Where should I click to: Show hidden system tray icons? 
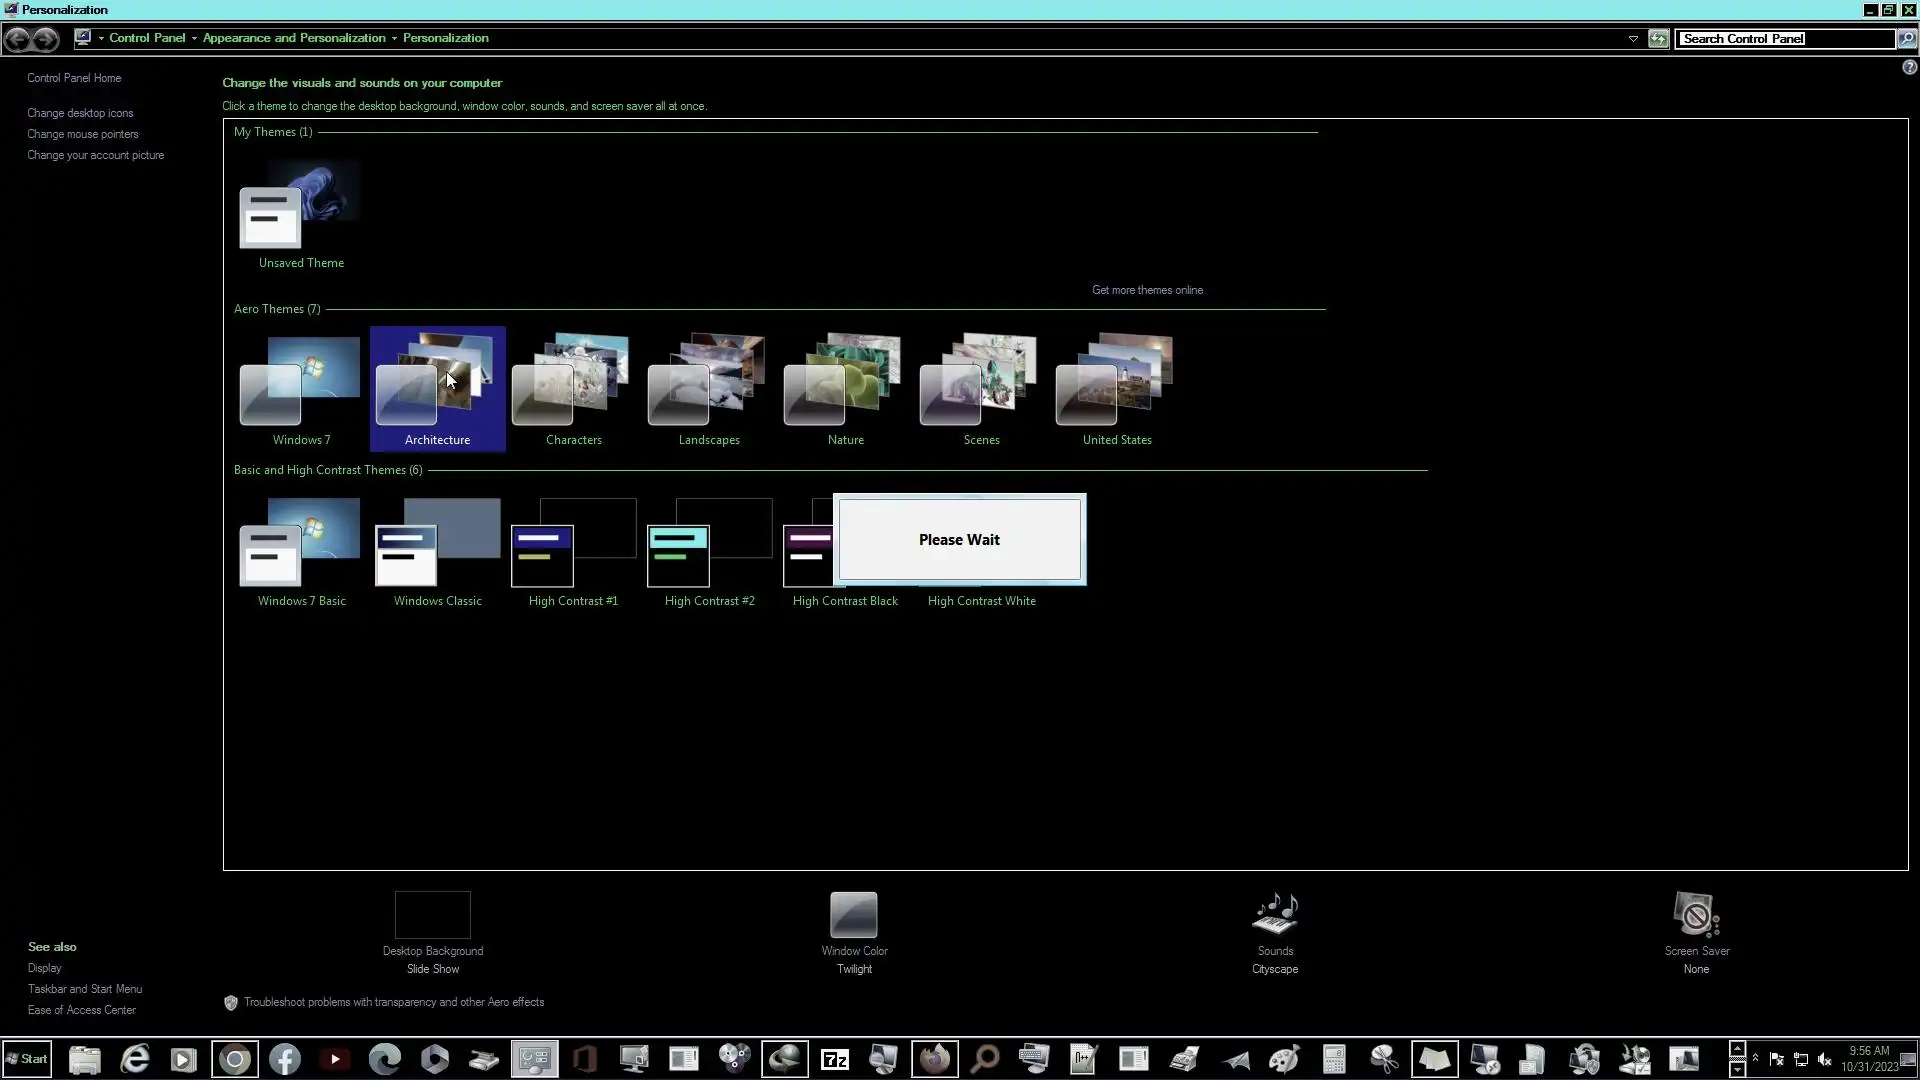[1755, 1058]
